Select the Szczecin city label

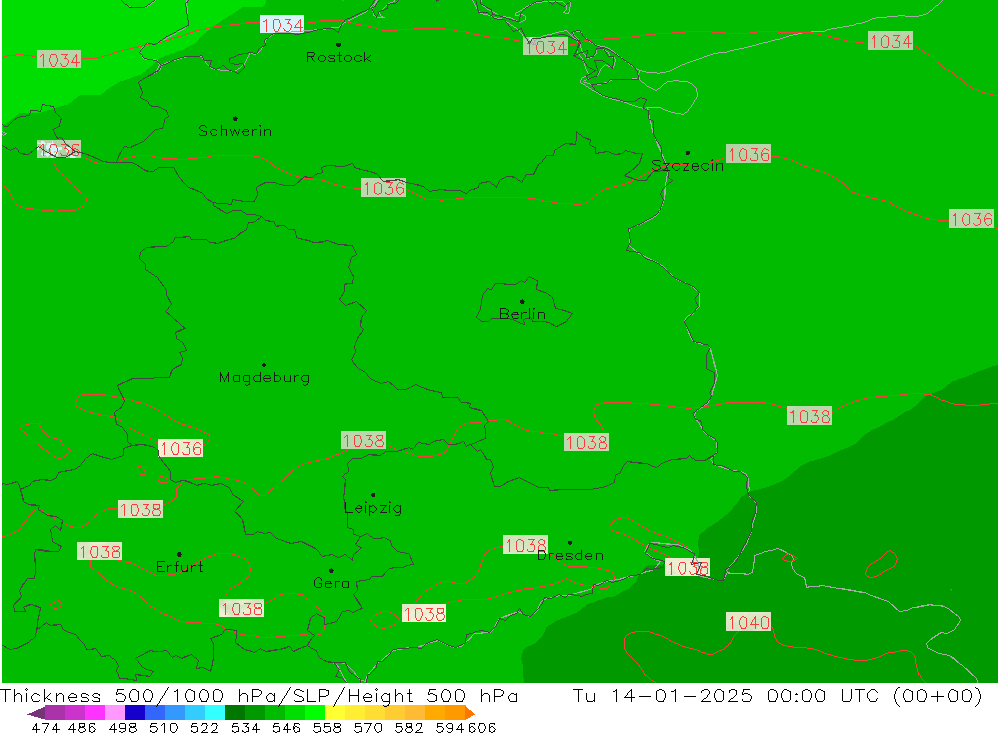point(688,166)
